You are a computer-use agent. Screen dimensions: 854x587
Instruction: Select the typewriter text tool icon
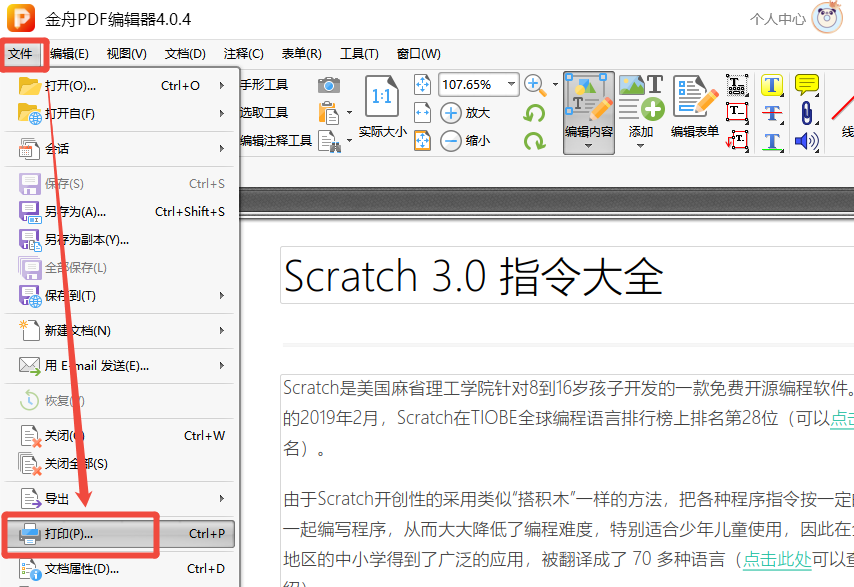[737, 84]
